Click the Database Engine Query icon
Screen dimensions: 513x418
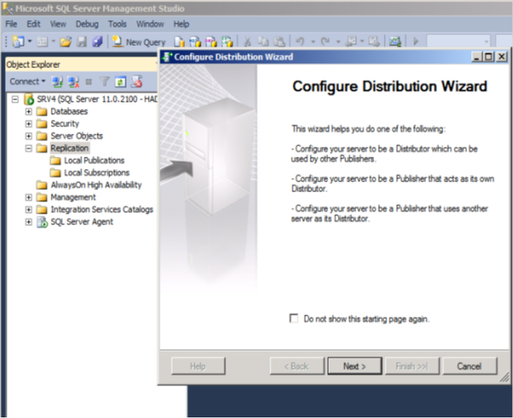pos(179,42)
